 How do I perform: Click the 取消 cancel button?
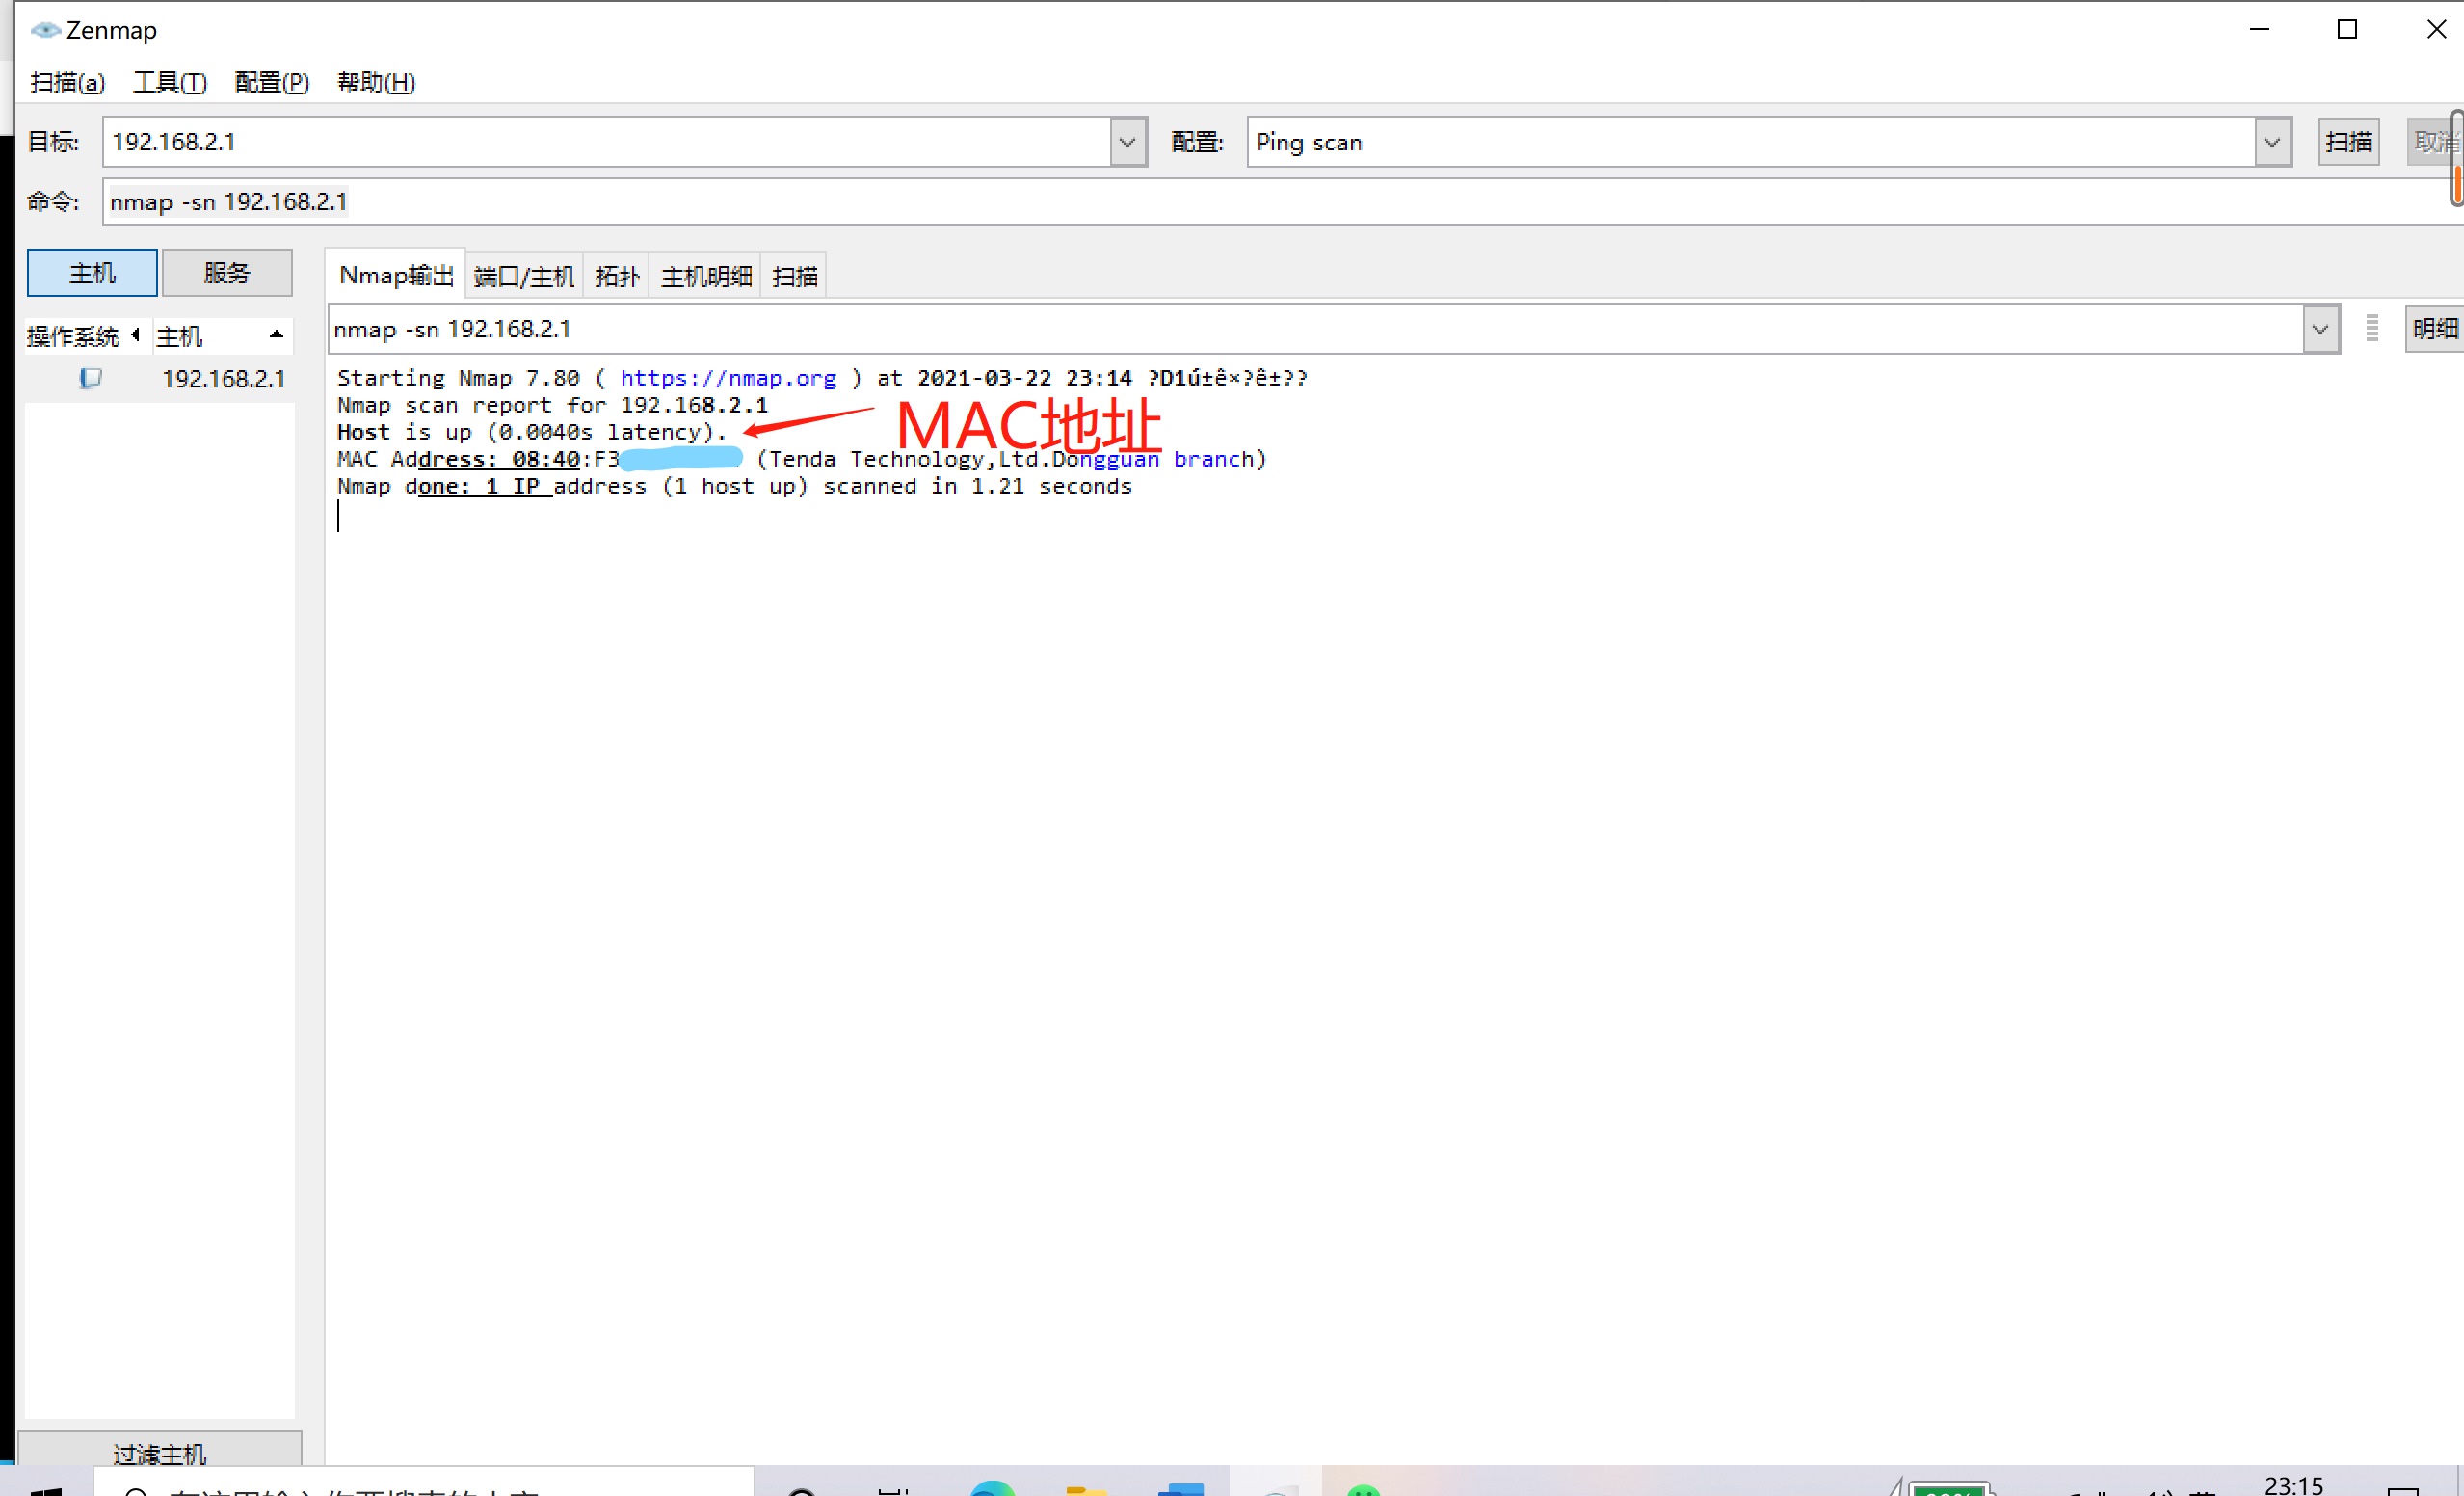pos(2434,142)
